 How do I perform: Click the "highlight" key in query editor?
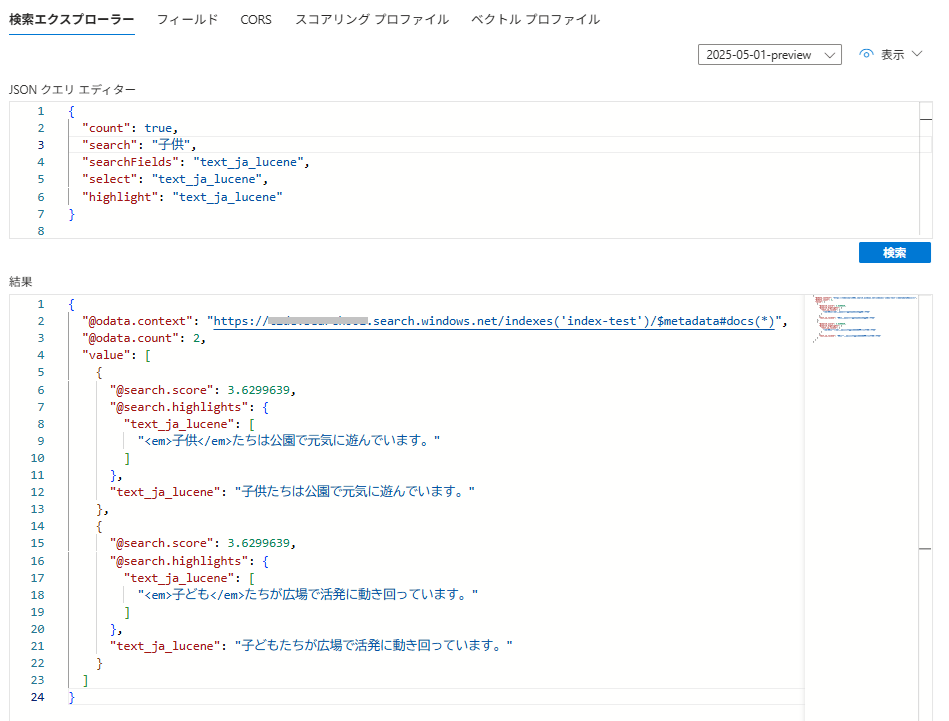[x=120, y=197]
